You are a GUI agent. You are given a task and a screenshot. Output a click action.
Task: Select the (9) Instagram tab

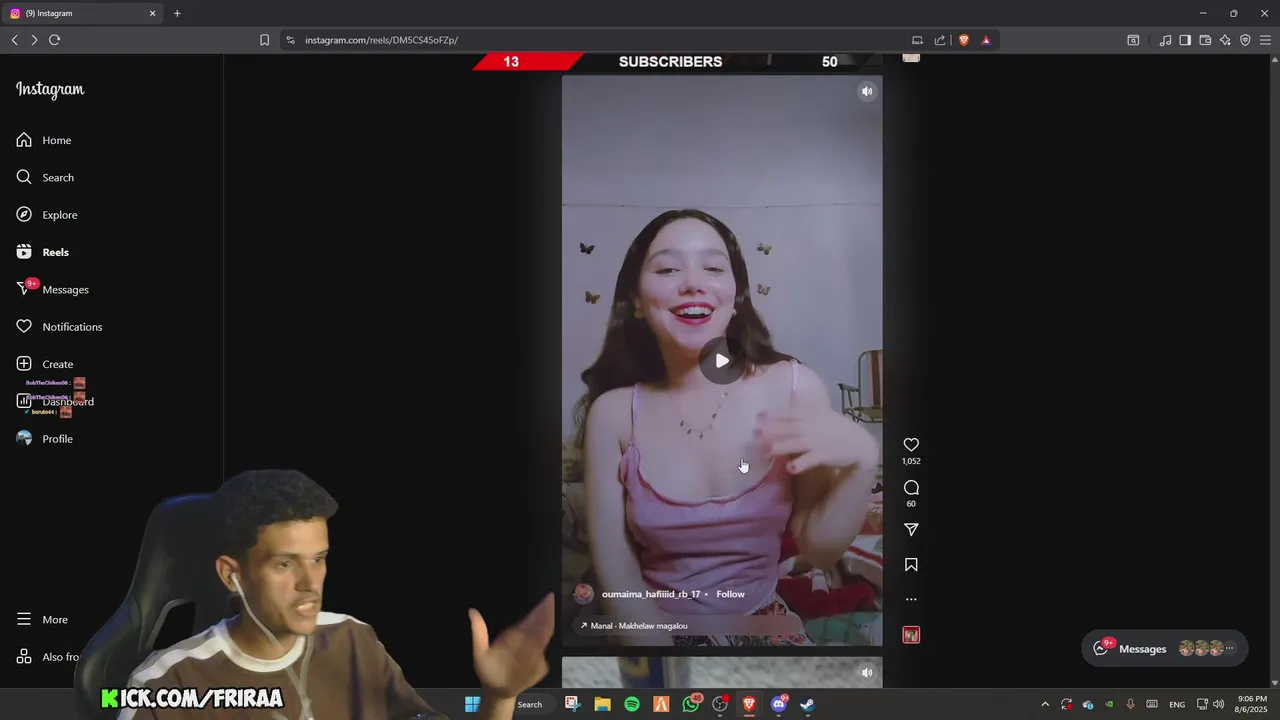(x=84, y=13)
